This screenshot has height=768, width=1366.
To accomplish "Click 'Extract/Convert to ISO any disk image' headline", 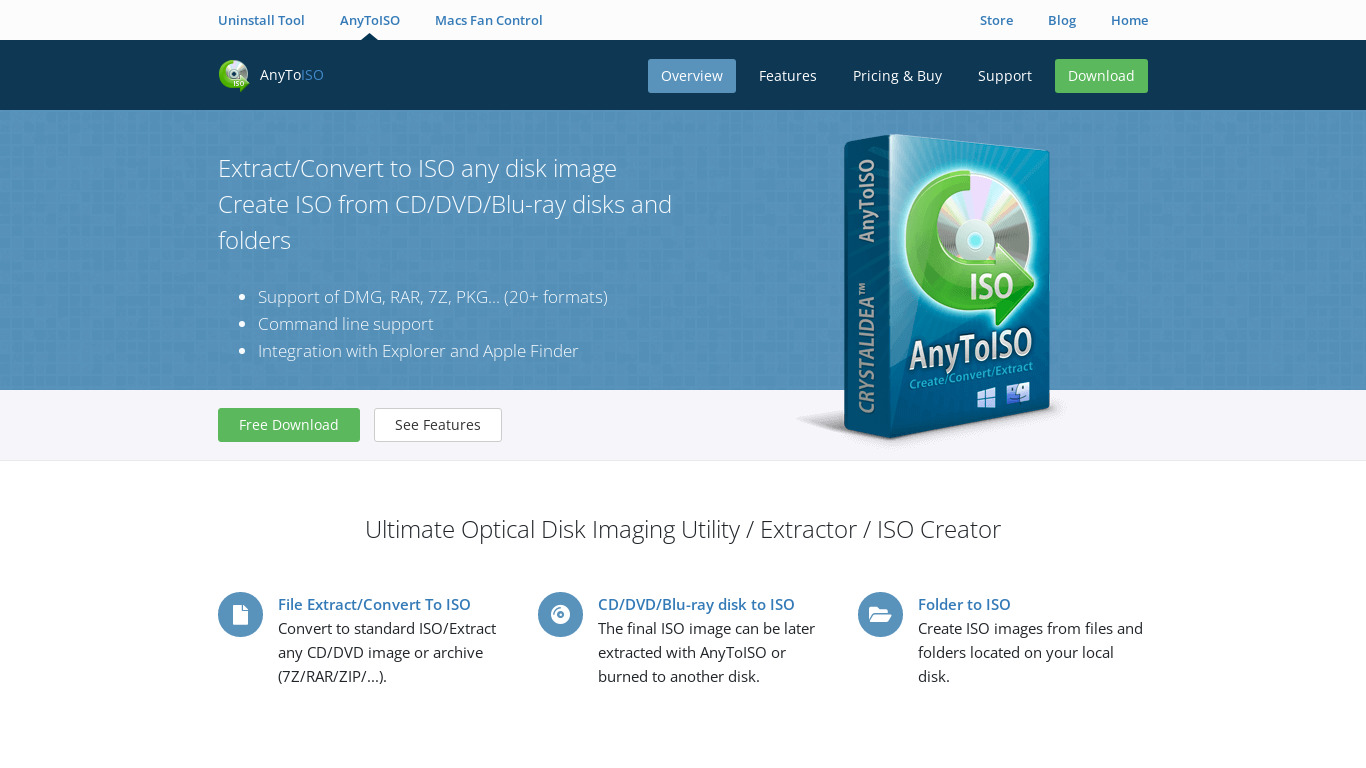I will click(417, 168).
